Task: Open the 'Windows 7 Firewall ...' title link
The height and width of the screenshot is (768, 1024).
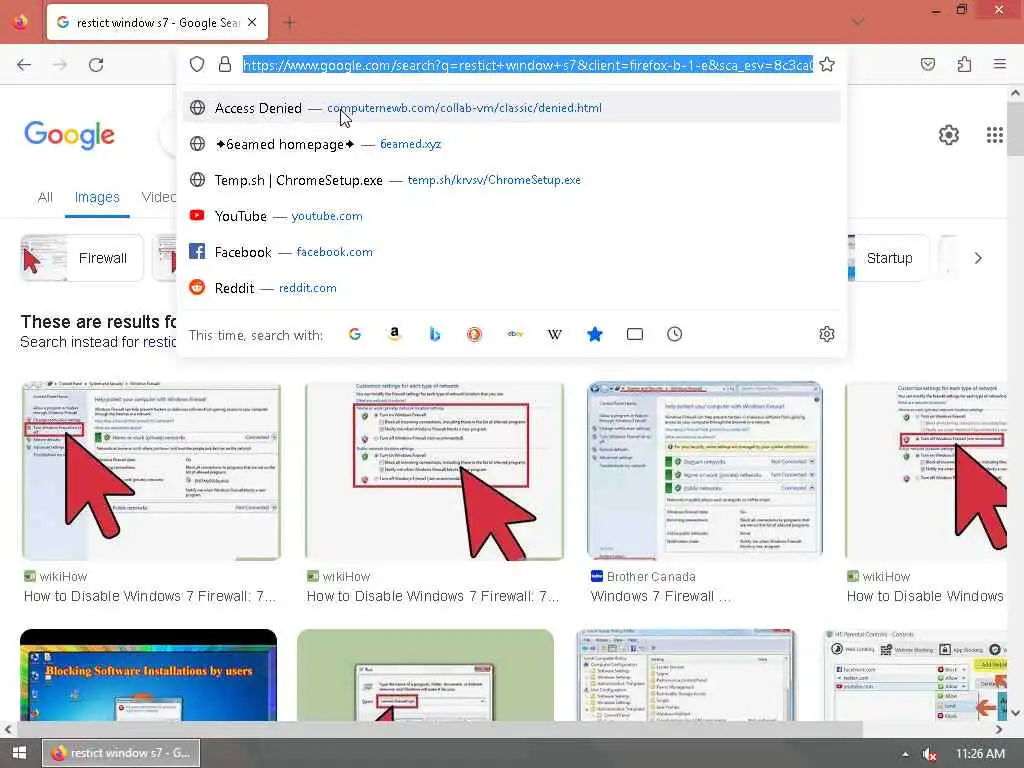Action: 660,596
